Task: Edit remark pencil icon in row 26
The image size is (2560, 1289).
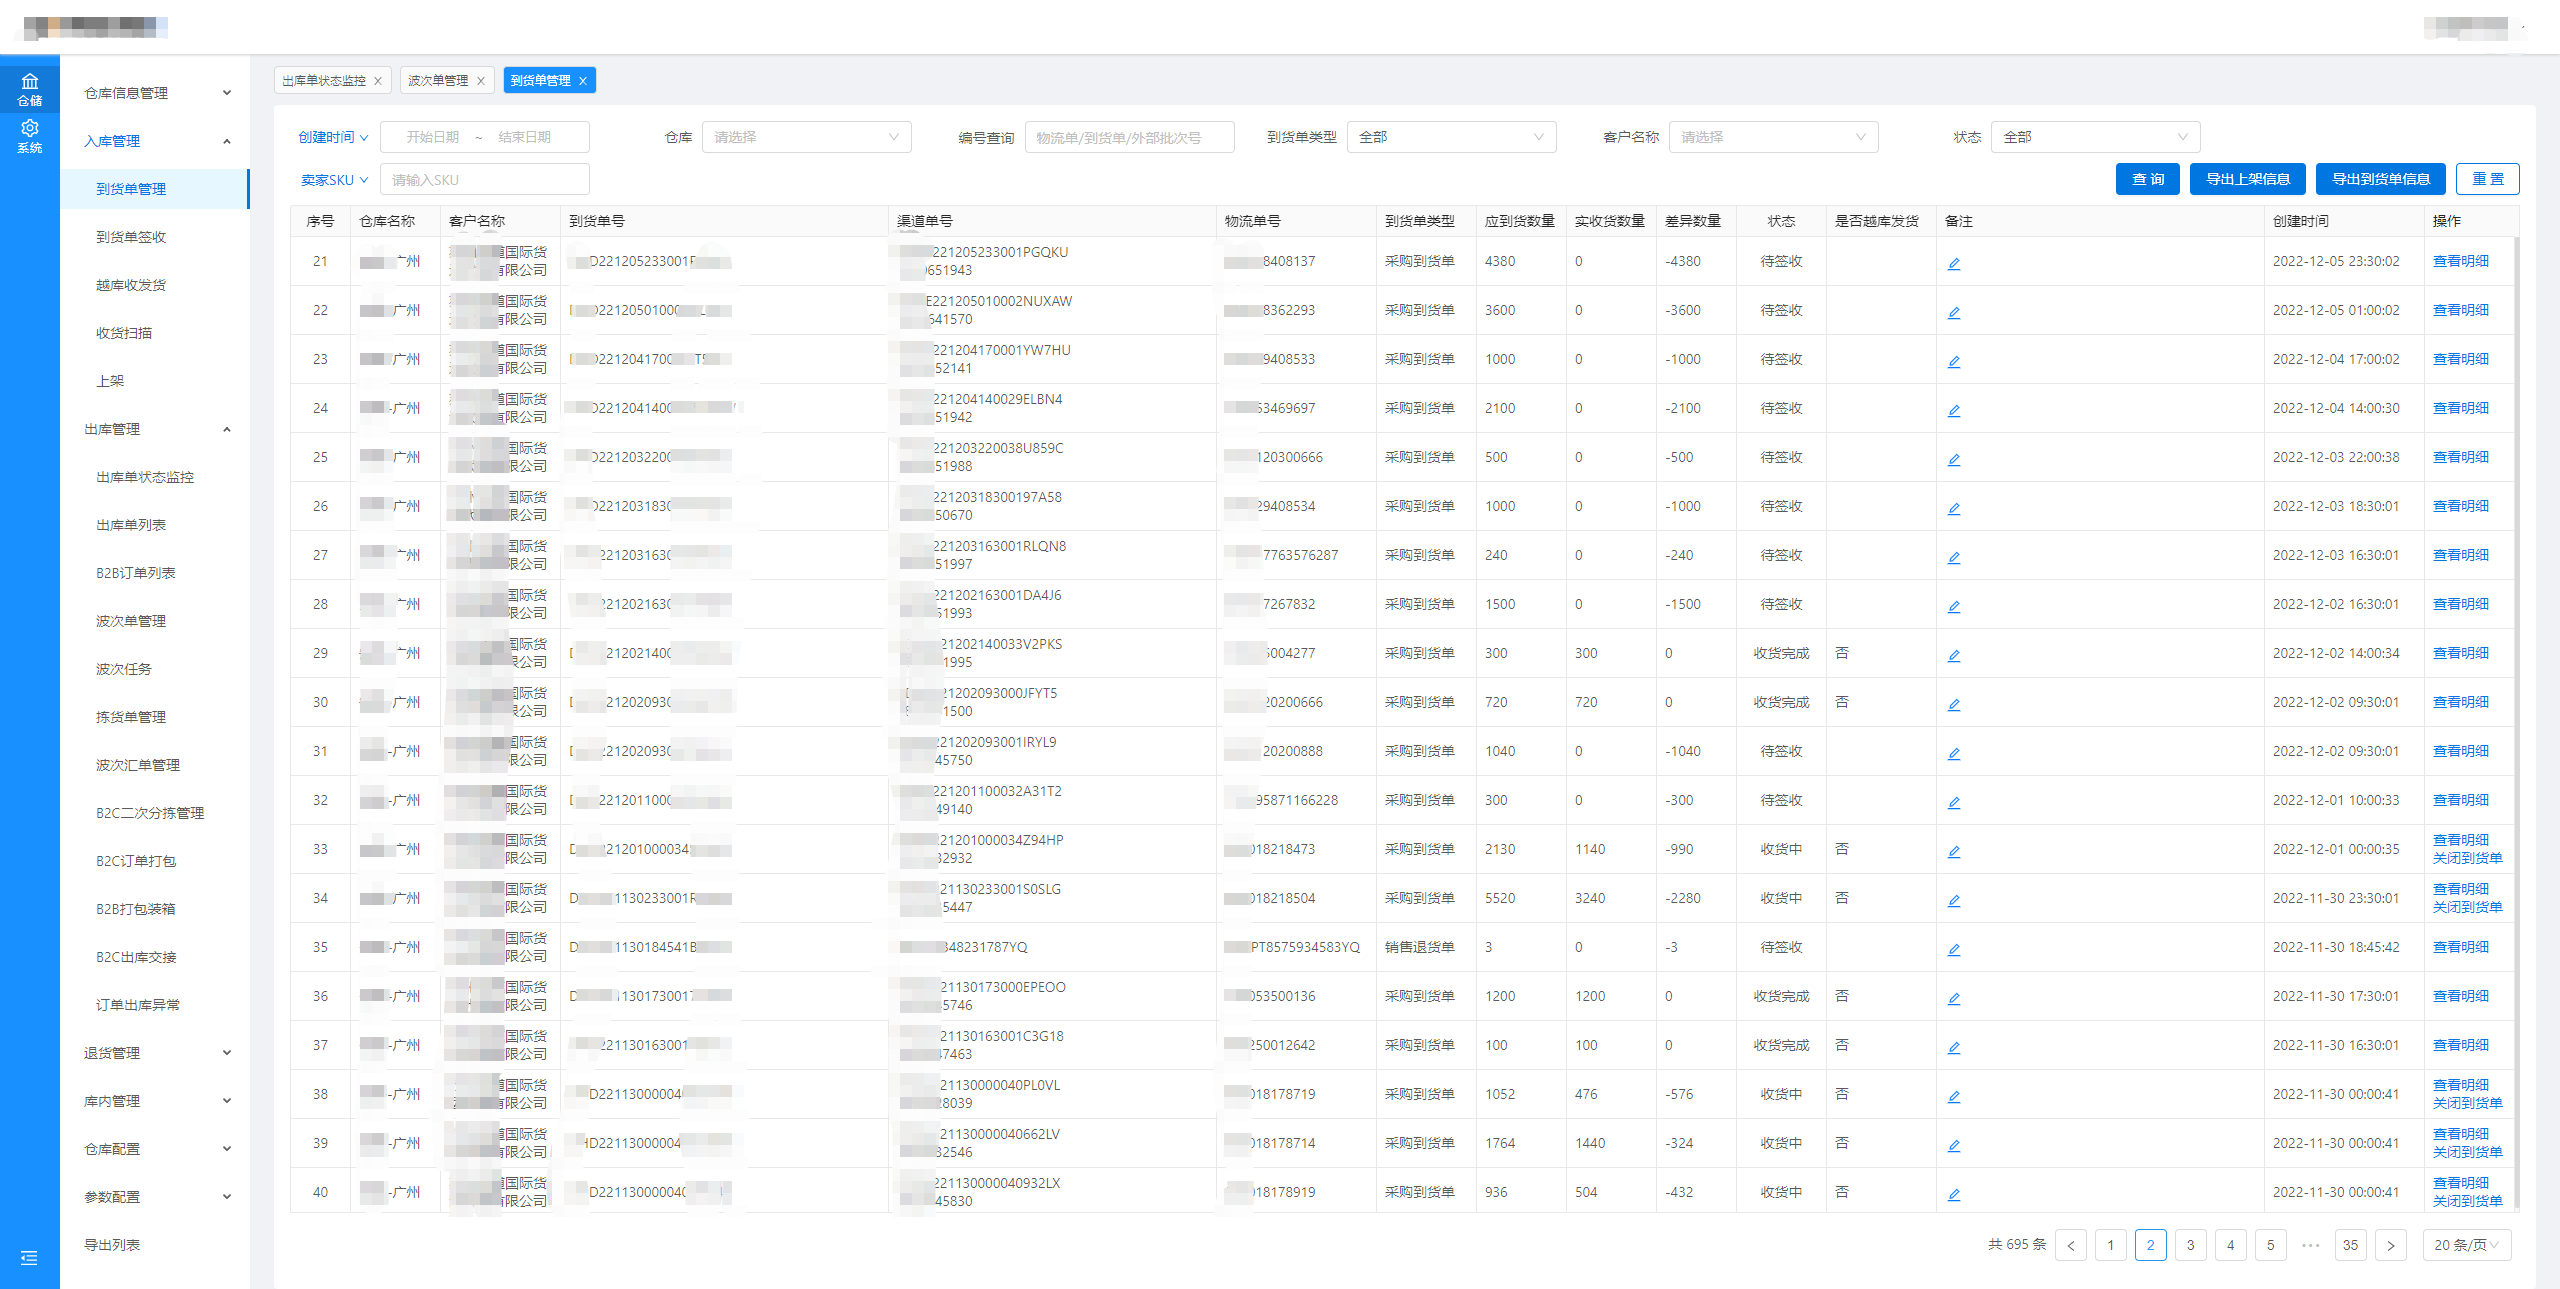Action: (1954, 508)
